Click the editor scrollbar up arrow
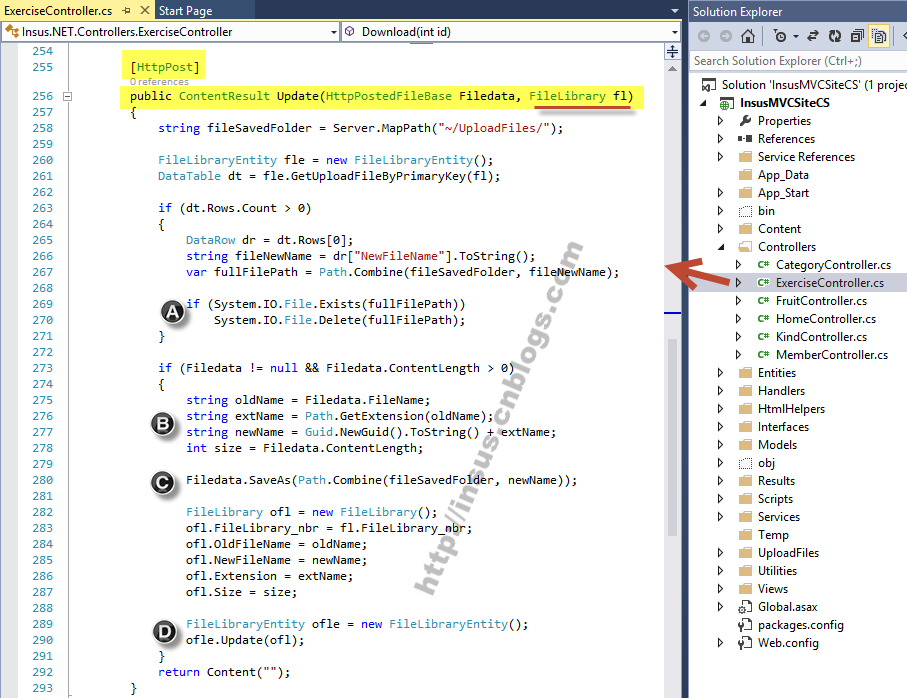The image size is (907, 698). point(672,69)
